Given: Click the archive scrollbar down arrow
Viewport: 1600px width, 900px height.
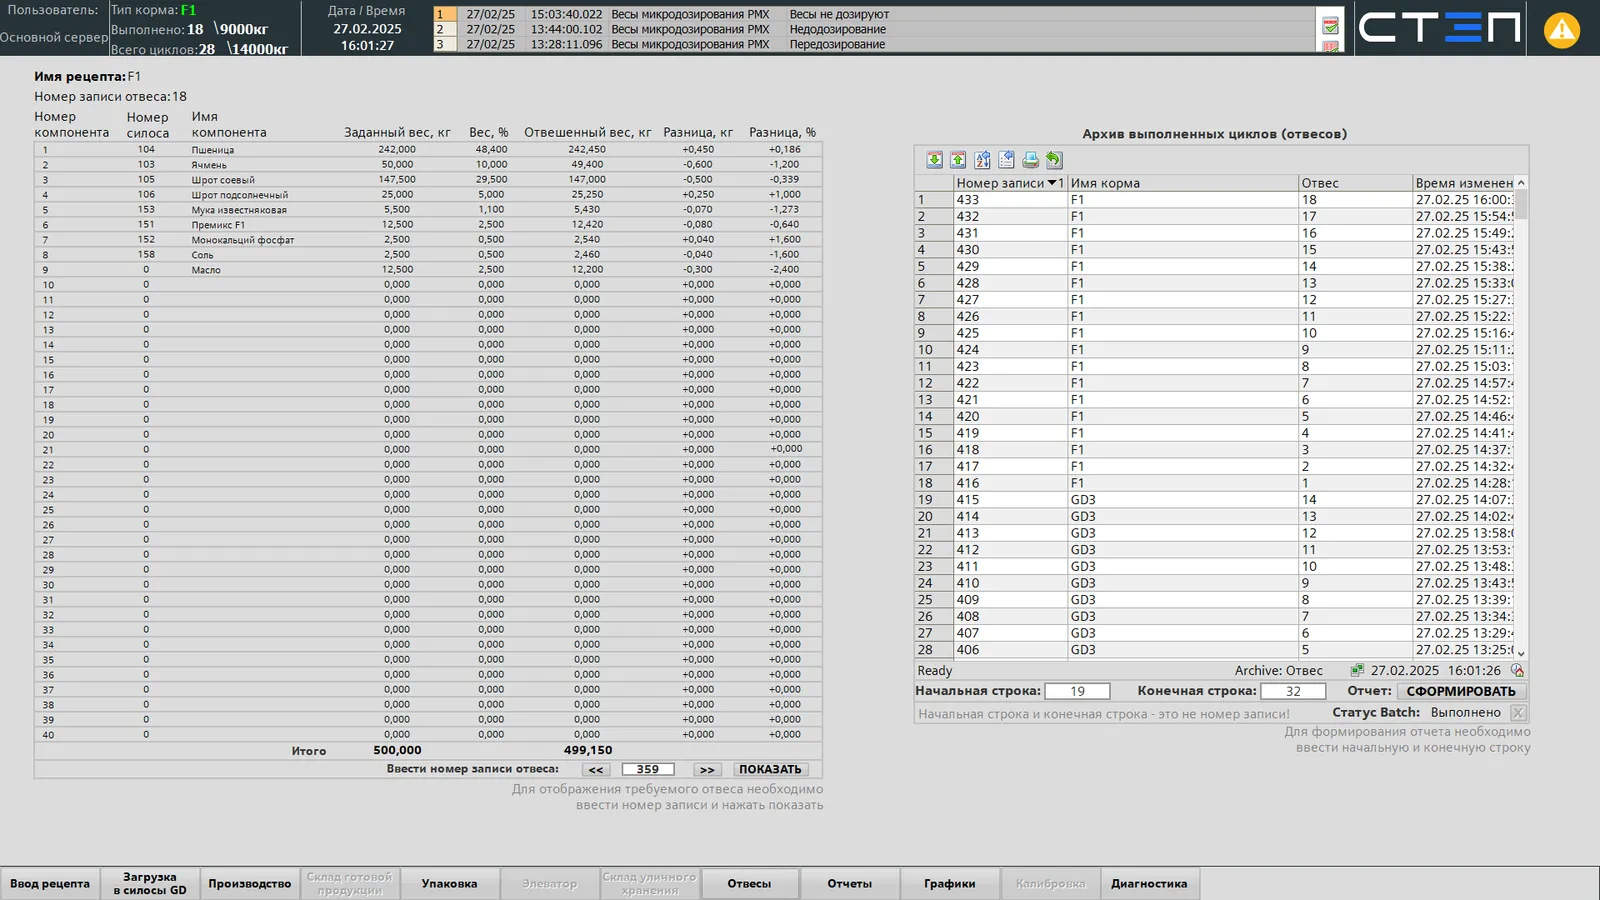Looking at the screenshot, I should 1521,653.
